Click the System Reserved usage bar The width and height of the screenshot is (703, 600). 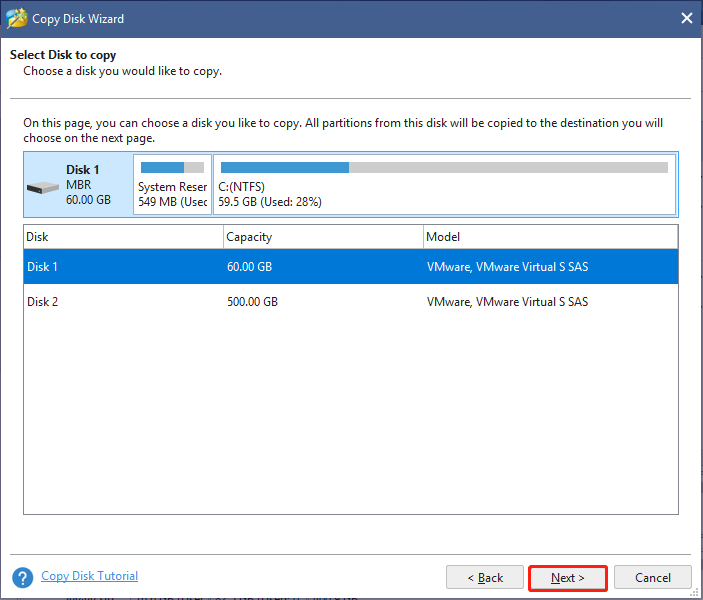(172, 168)
